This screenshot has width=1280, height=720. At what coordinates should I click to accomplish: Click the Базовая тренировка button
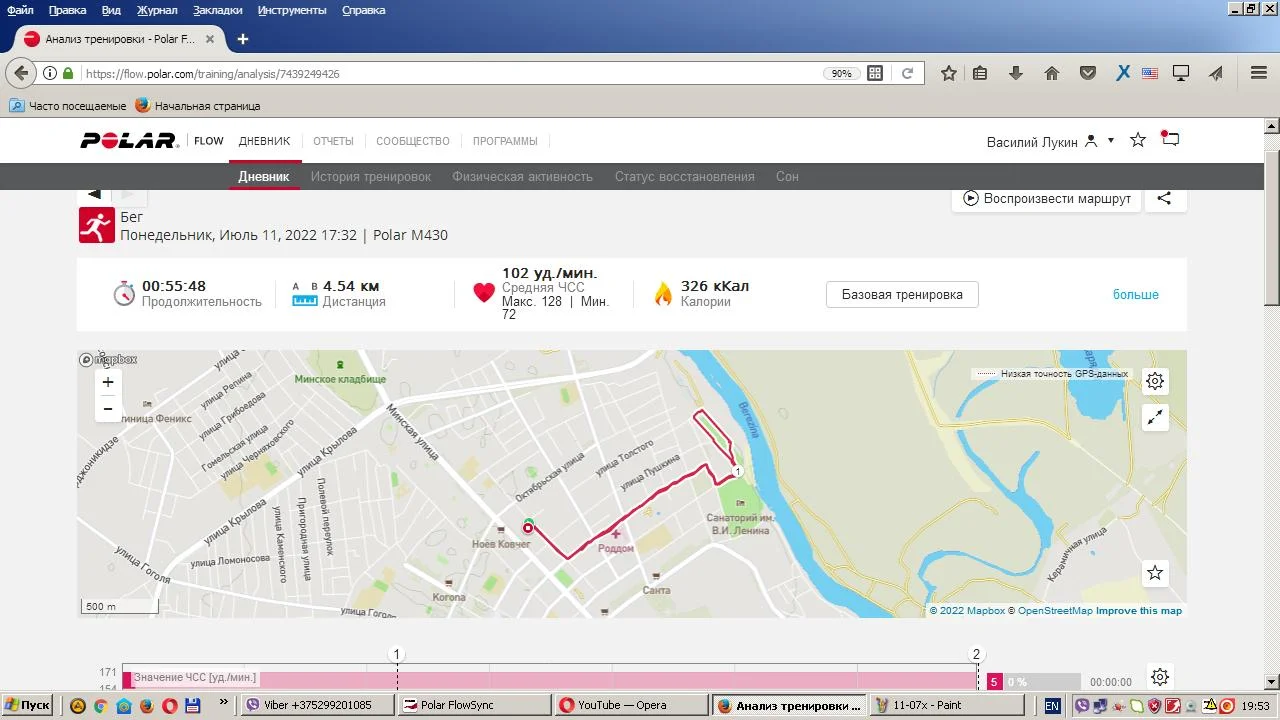tap(902, 295)
